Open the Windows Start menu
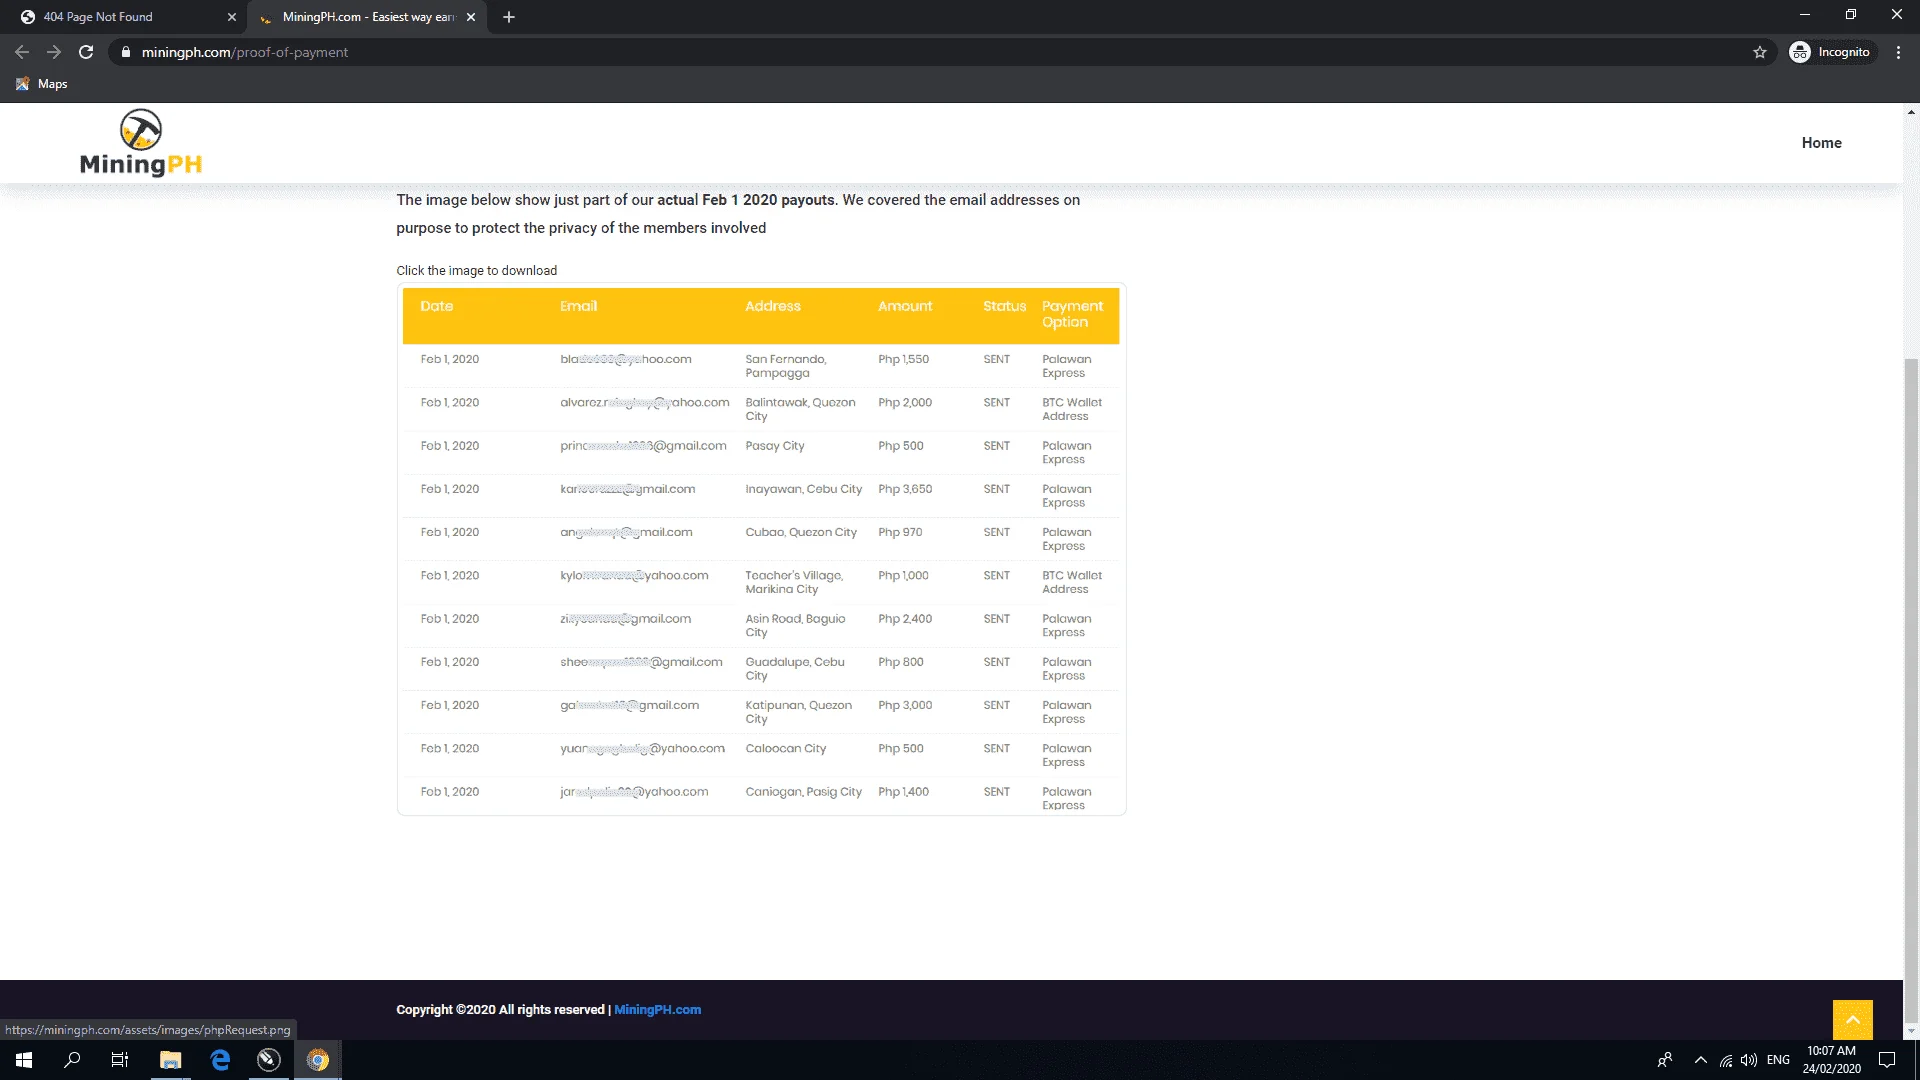This screenshot has width=1920, height=1080. (x=24, y=1060)
